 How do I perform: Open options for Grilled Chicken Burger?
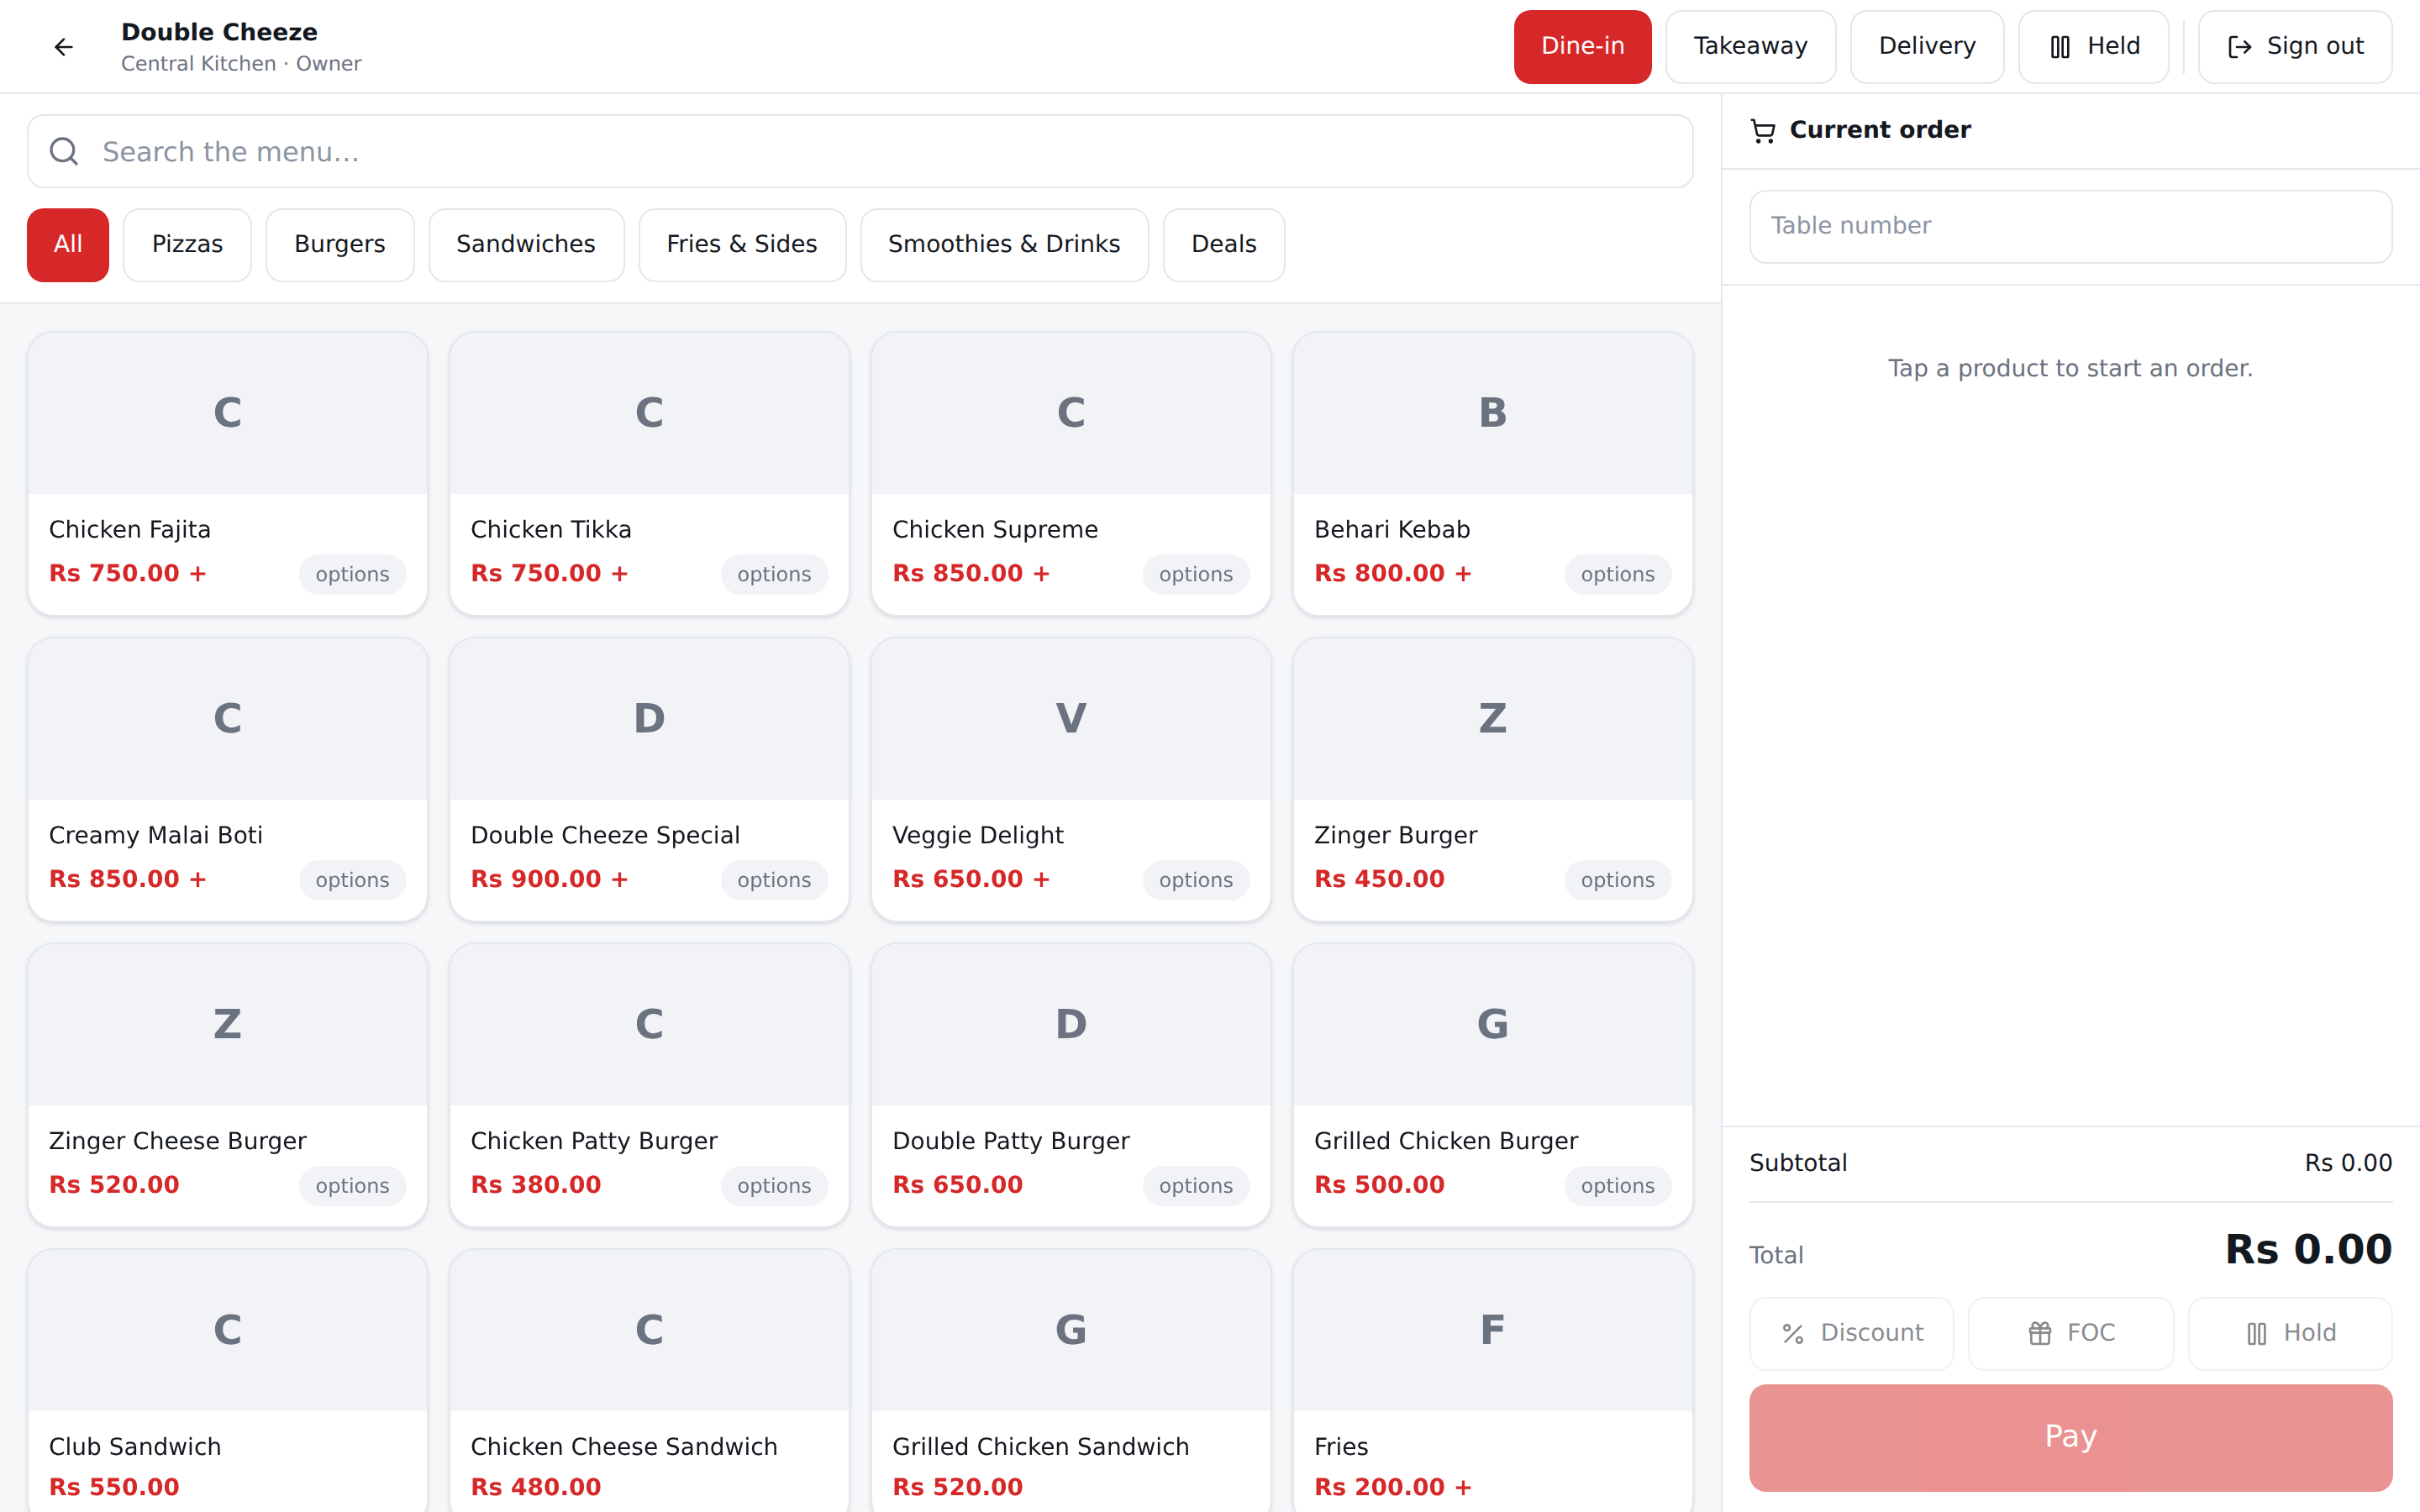click(x=1618, y=1186)
